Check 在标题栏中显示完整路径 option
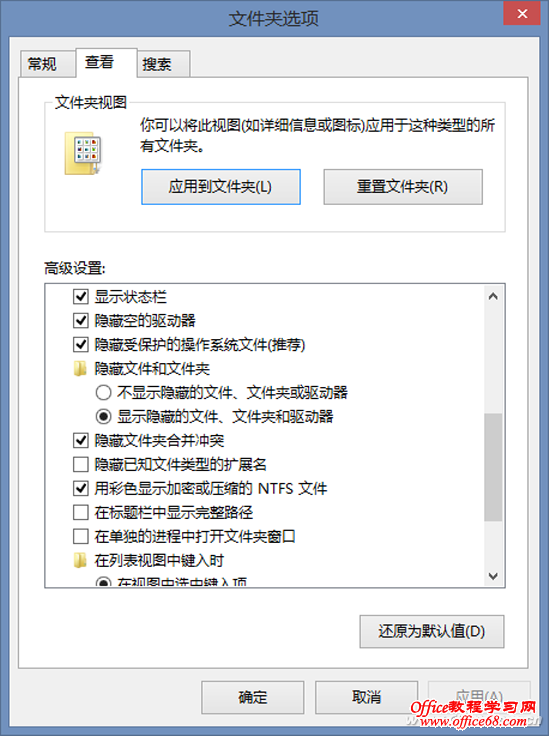Viewport: 549px width, 736px height. (81, 513)
